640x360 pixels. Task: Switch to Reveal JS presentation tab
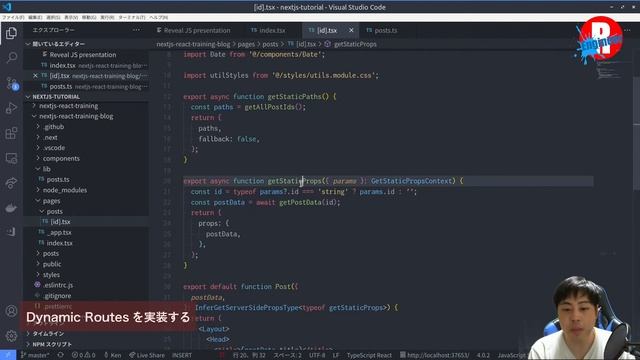pyautogui.click(x=193, y=31)
